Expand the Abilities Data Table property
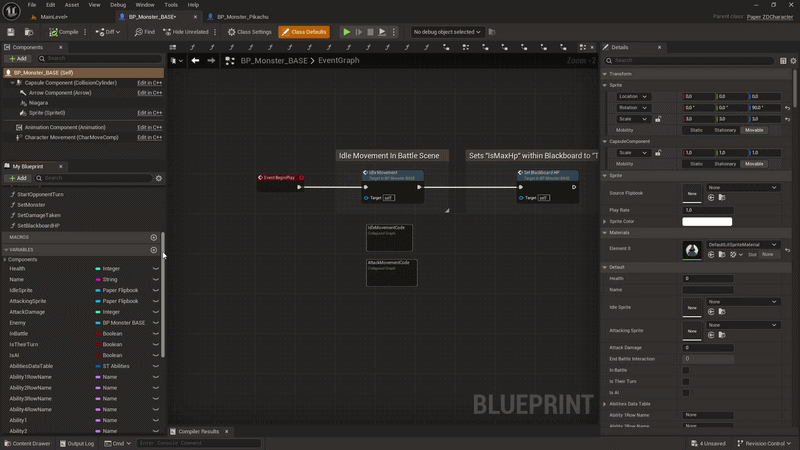This screenshot has height=450, width=800. coord(605,403)
